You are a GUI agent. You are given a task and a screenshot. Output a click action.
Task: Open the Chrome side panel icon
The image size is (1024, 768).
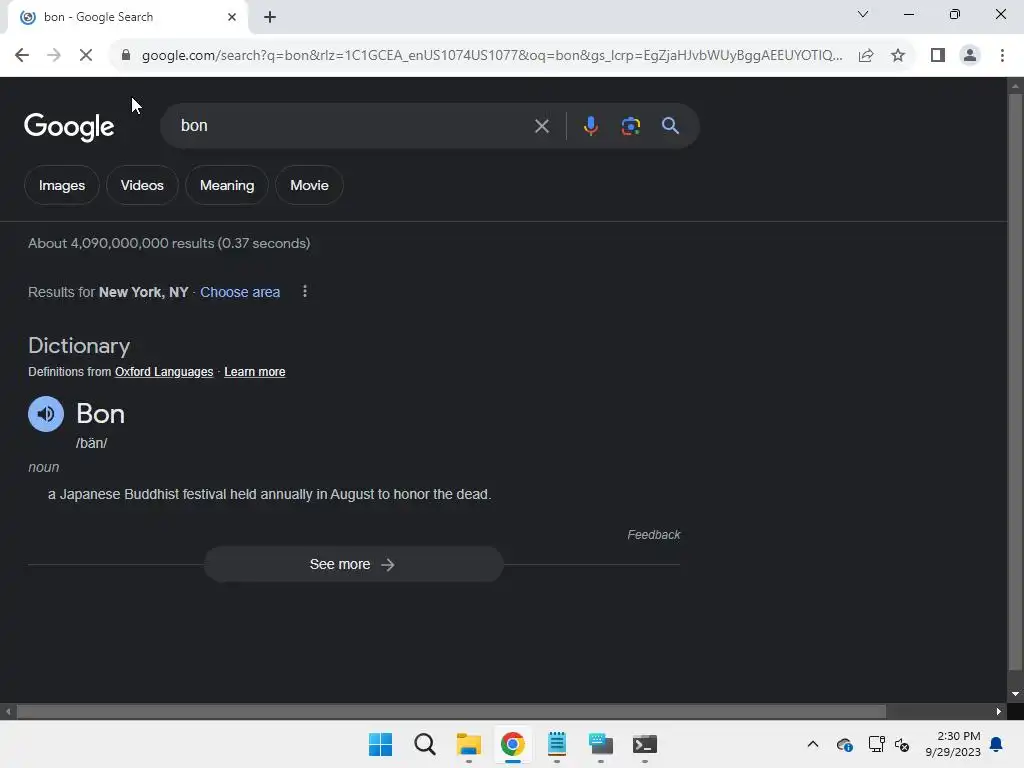938,56
